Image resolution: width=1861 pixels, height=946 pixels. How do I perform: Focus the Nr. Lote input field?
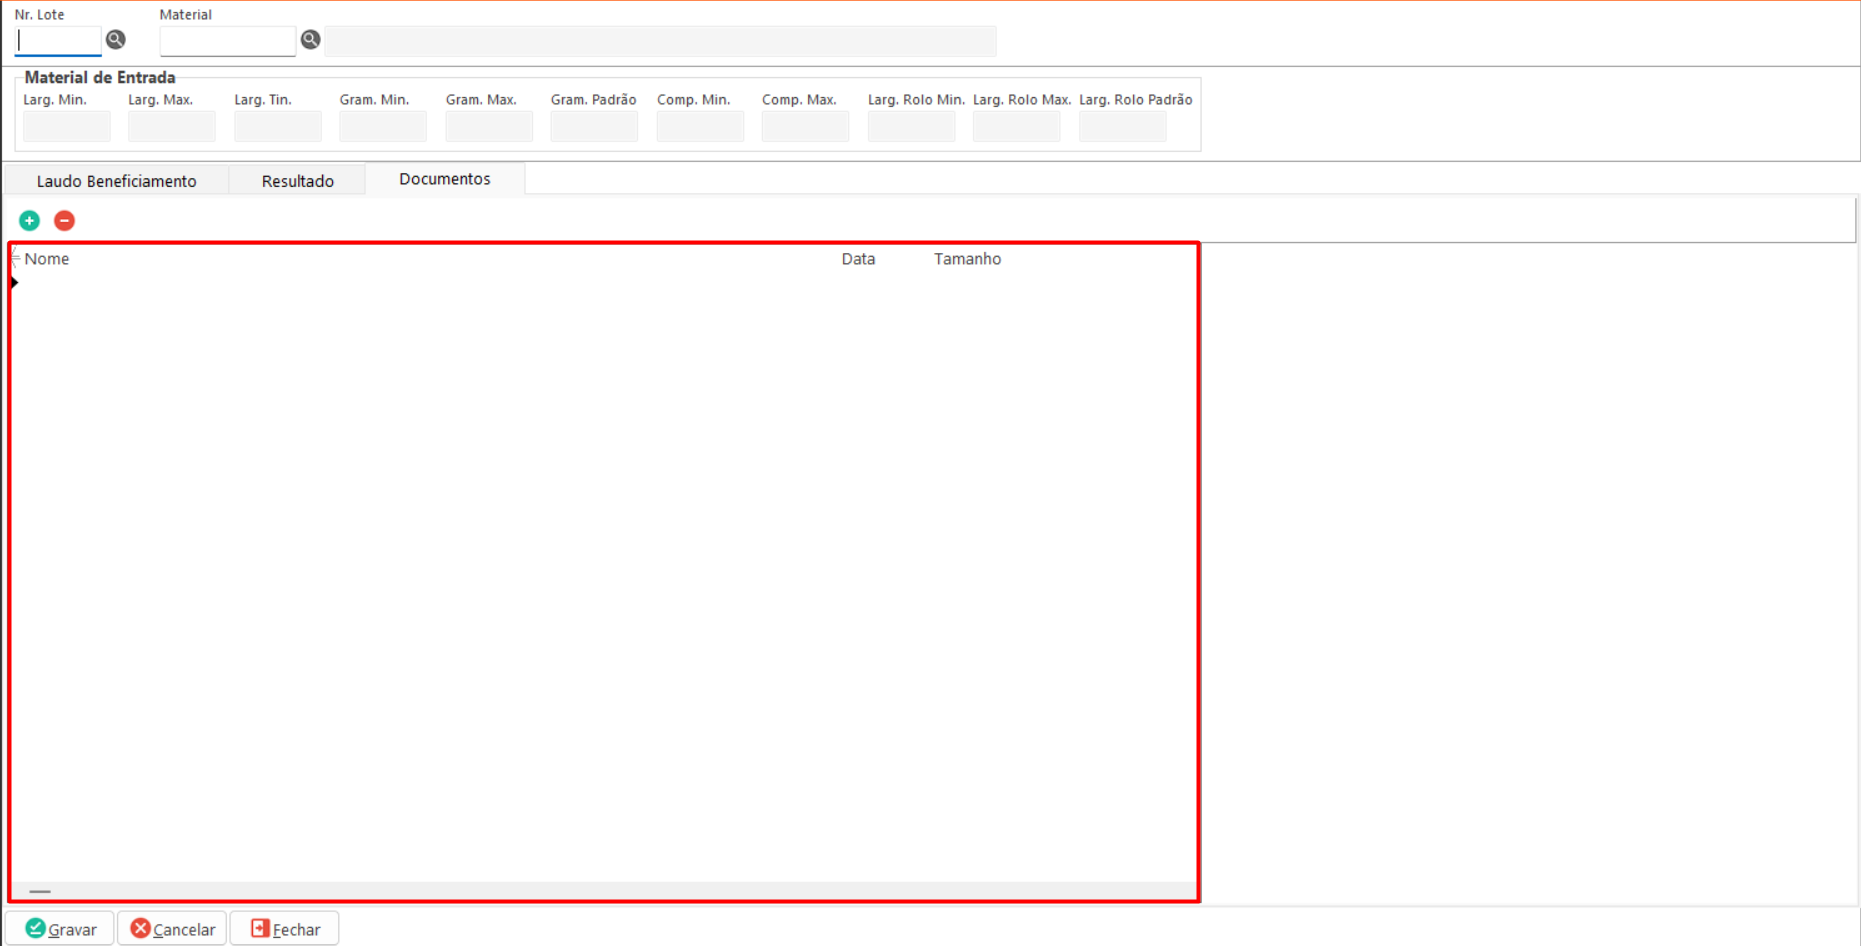[58, 41]
